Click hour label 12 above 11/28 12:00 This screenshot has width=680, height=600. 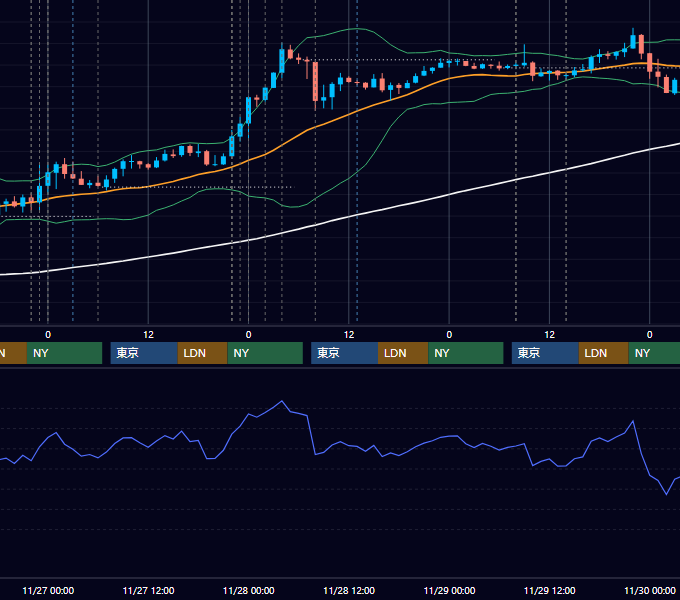pos(349,335)
